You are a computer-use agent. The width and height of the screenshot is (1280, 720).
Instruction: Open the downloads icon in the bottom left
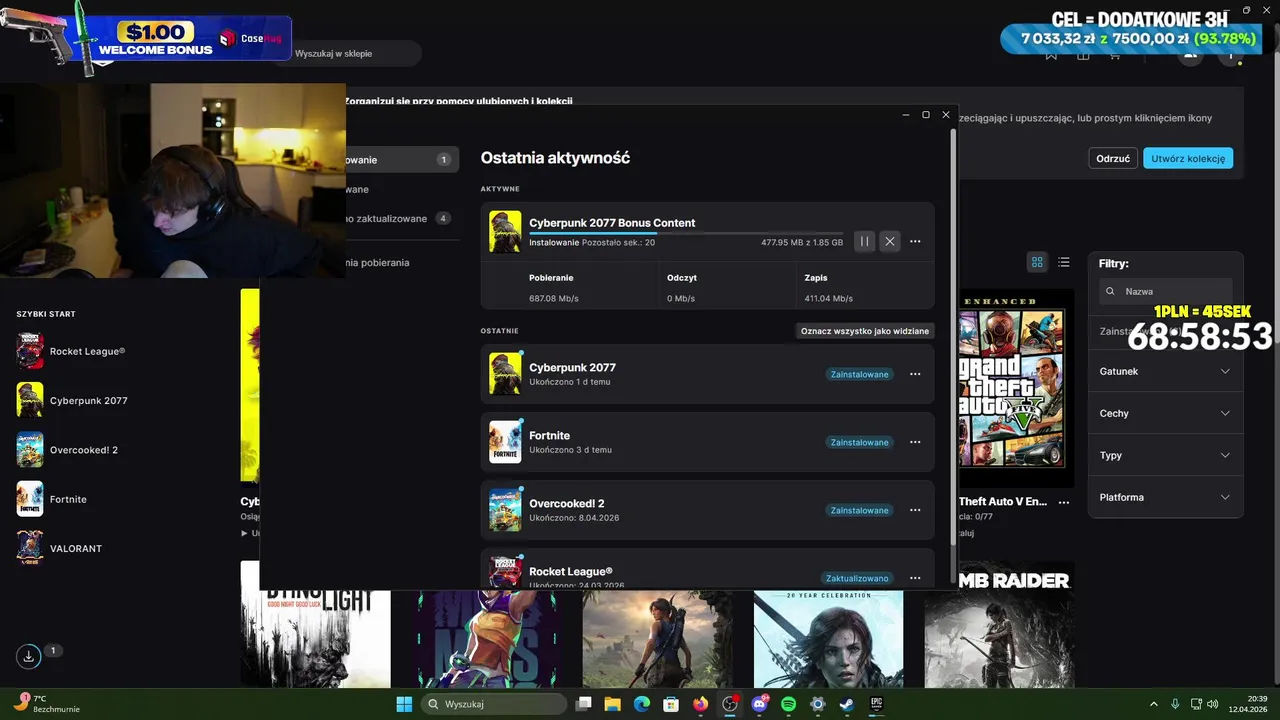point(29,656)
